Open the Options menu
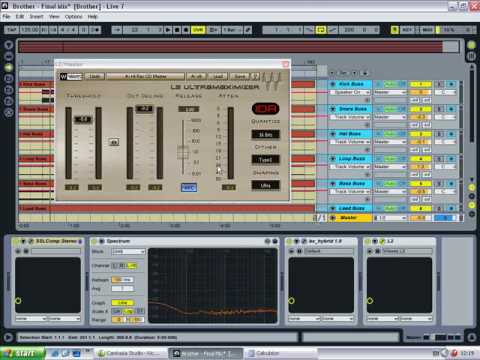This screenshot has width=480, height=360. pos(73,16)
